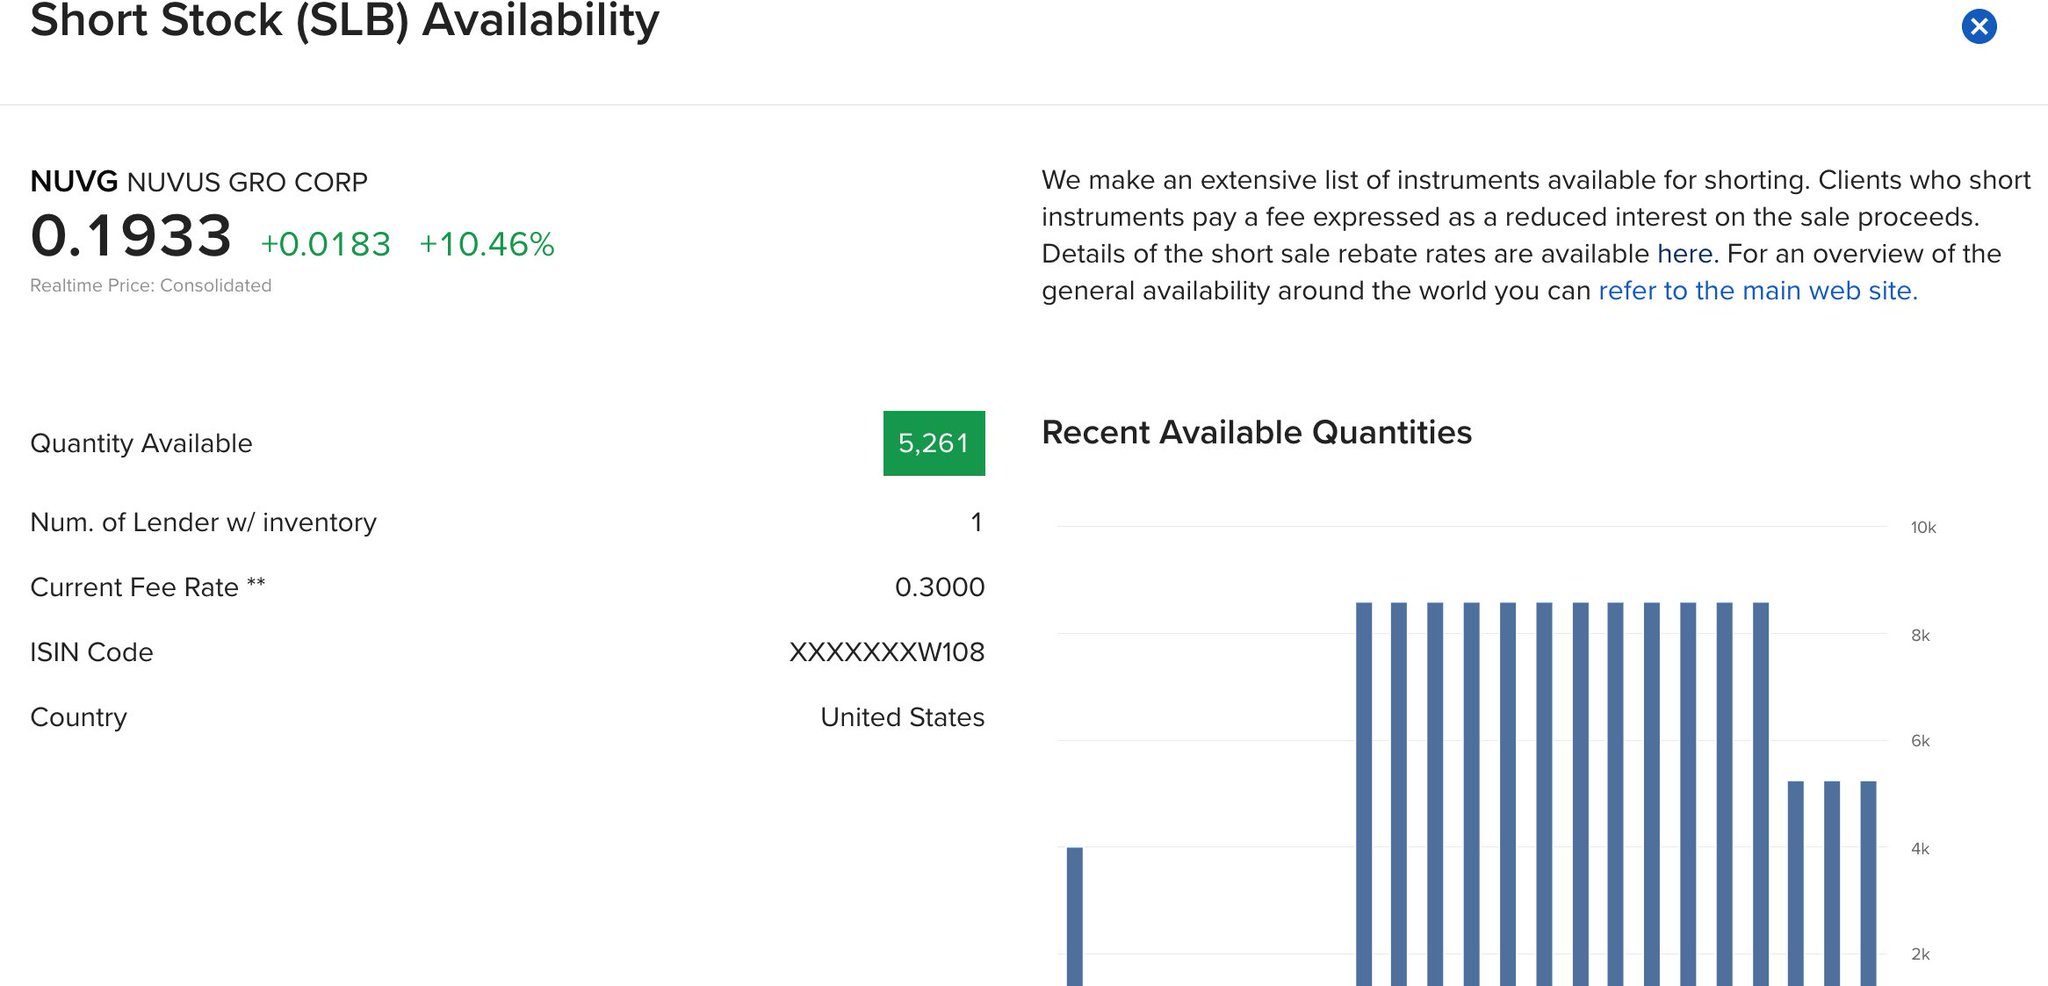Click the Country label
2048x986 pixels.
click(x=78, y=717)
